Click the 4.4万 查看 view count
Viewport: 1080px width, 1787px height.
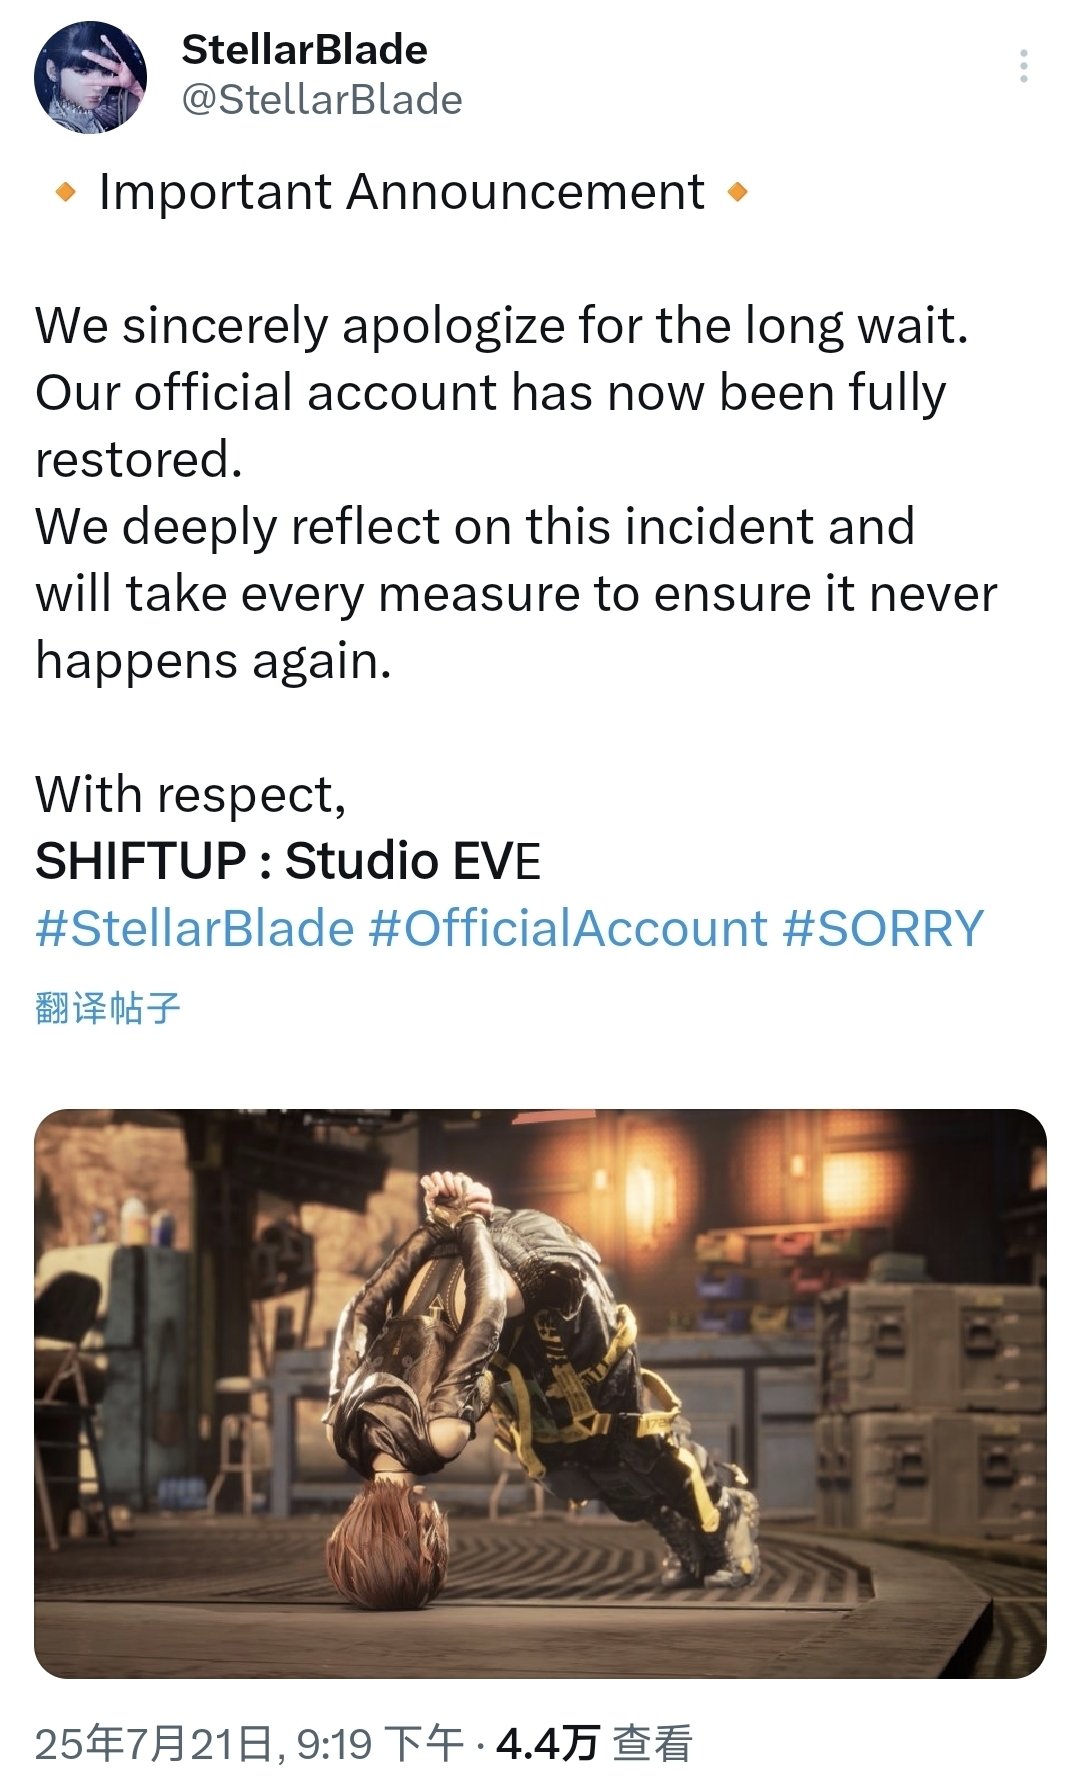(x=594, y=1744)
